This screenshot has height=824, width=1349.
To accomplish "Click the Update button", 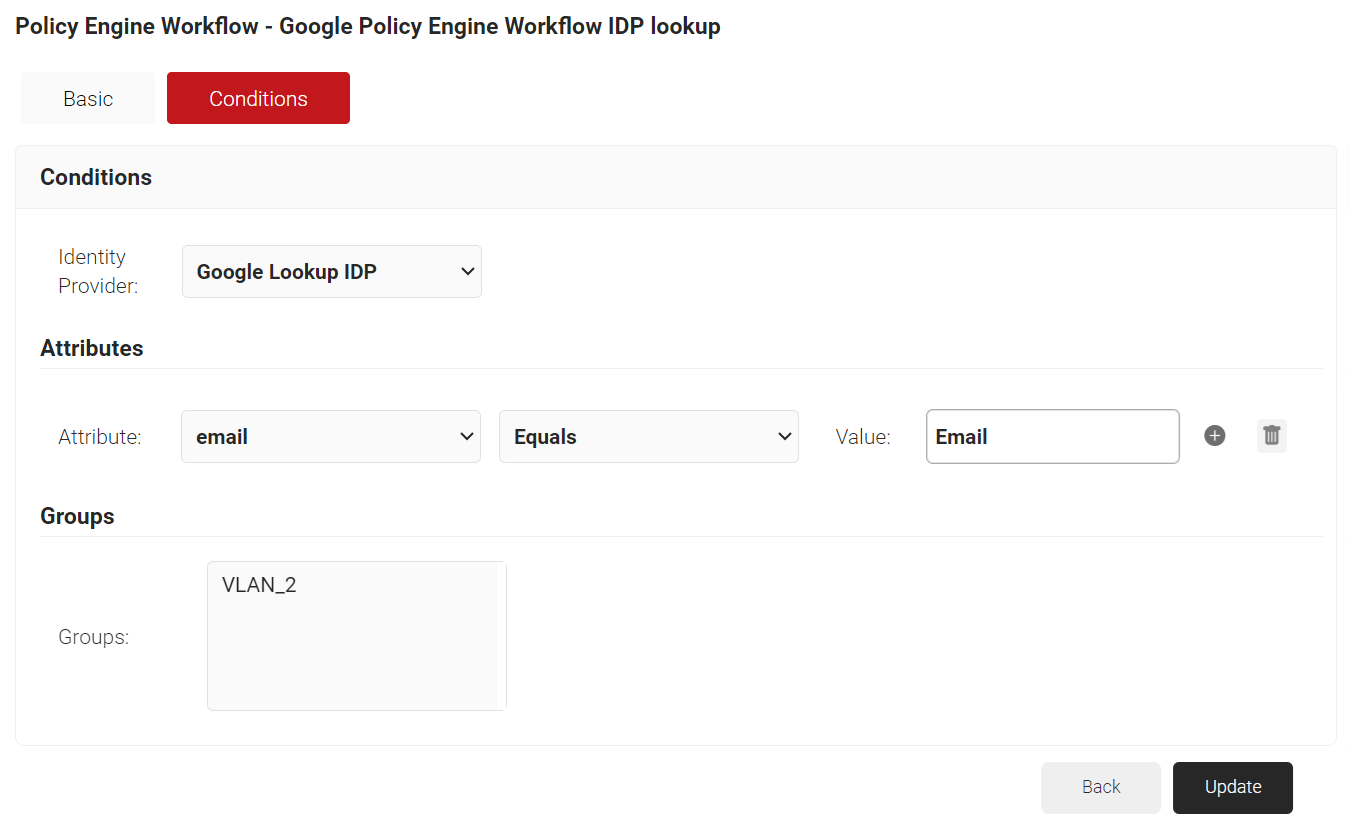I will pos(1232,787).
